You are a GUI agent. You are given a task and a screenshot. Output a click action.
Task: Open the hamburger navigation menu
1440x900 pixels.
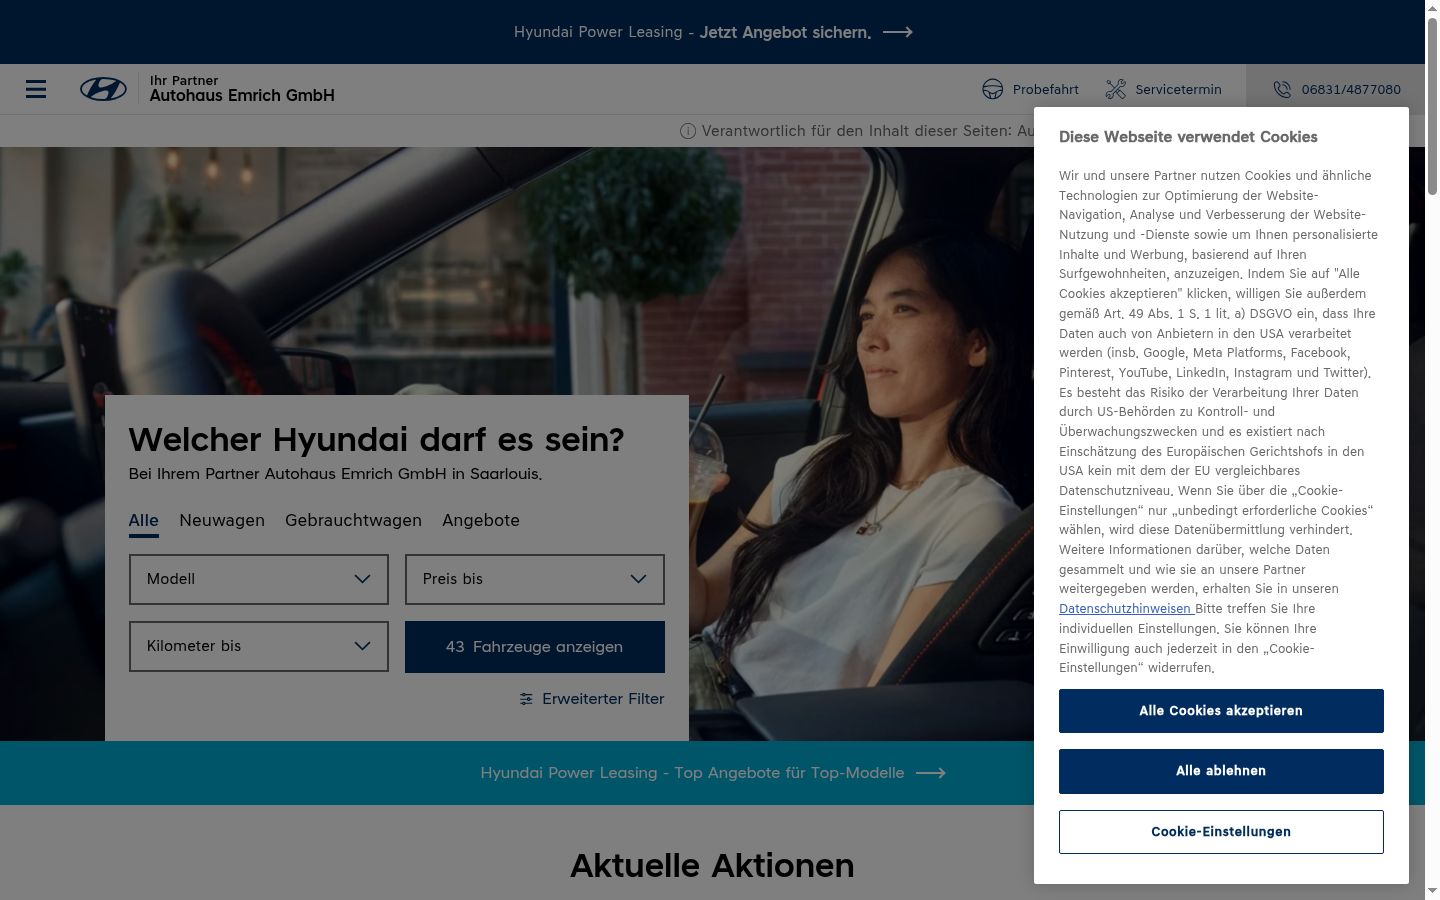coord(36,89)
